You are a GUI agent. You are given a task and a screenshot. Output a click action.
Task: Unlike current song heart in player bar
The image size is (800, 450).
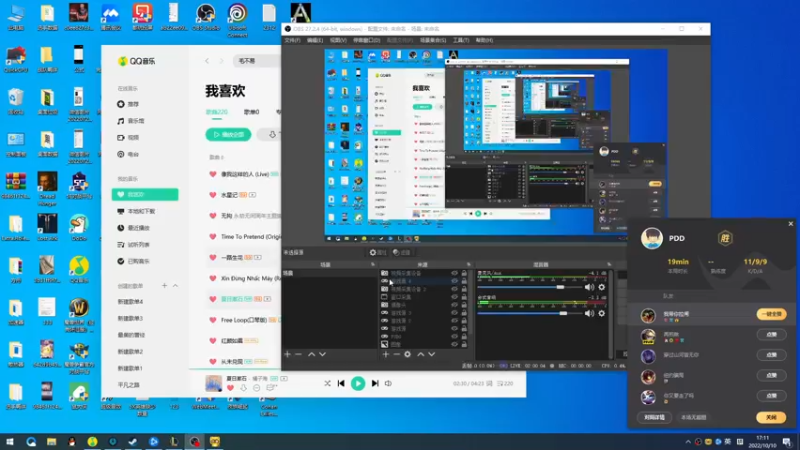(x=230, y=388)
